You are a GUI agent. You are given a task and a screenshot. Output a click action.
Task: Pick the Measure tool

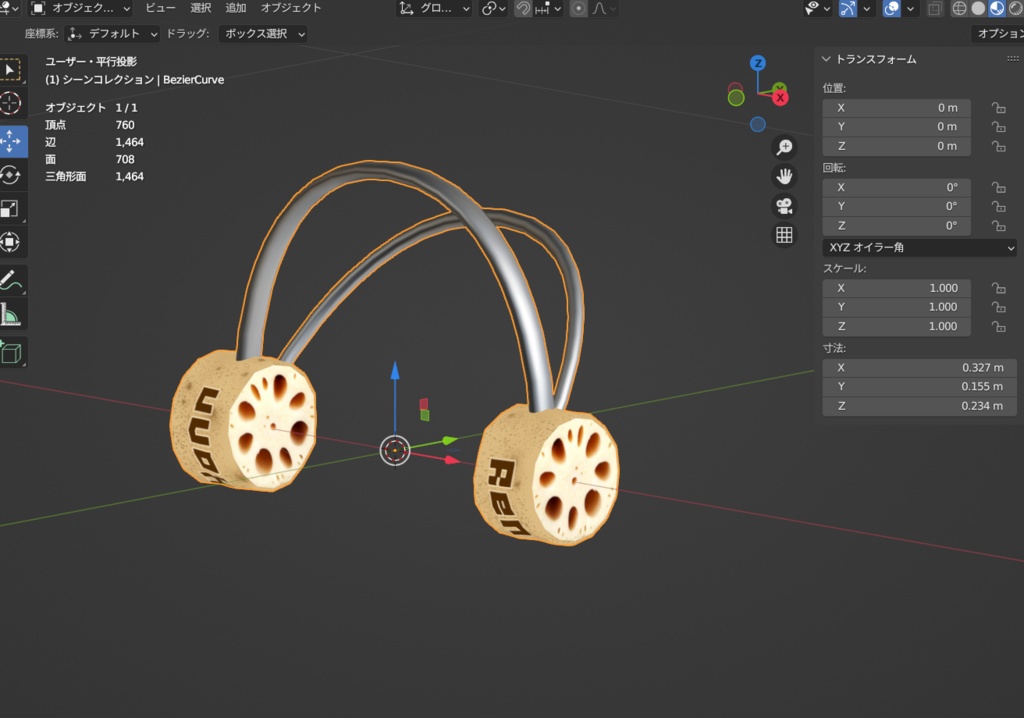(x=11, y=315)
